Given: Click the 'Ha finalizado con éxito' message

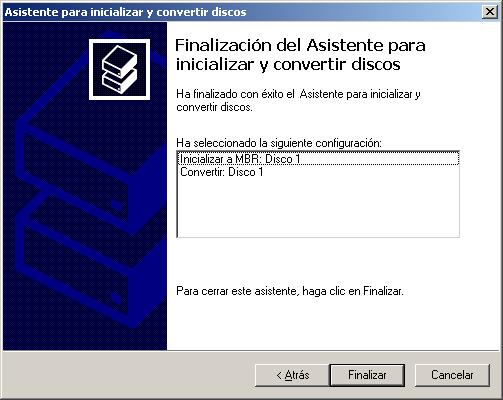Looking at the screenshot, I should coord(298,101).
